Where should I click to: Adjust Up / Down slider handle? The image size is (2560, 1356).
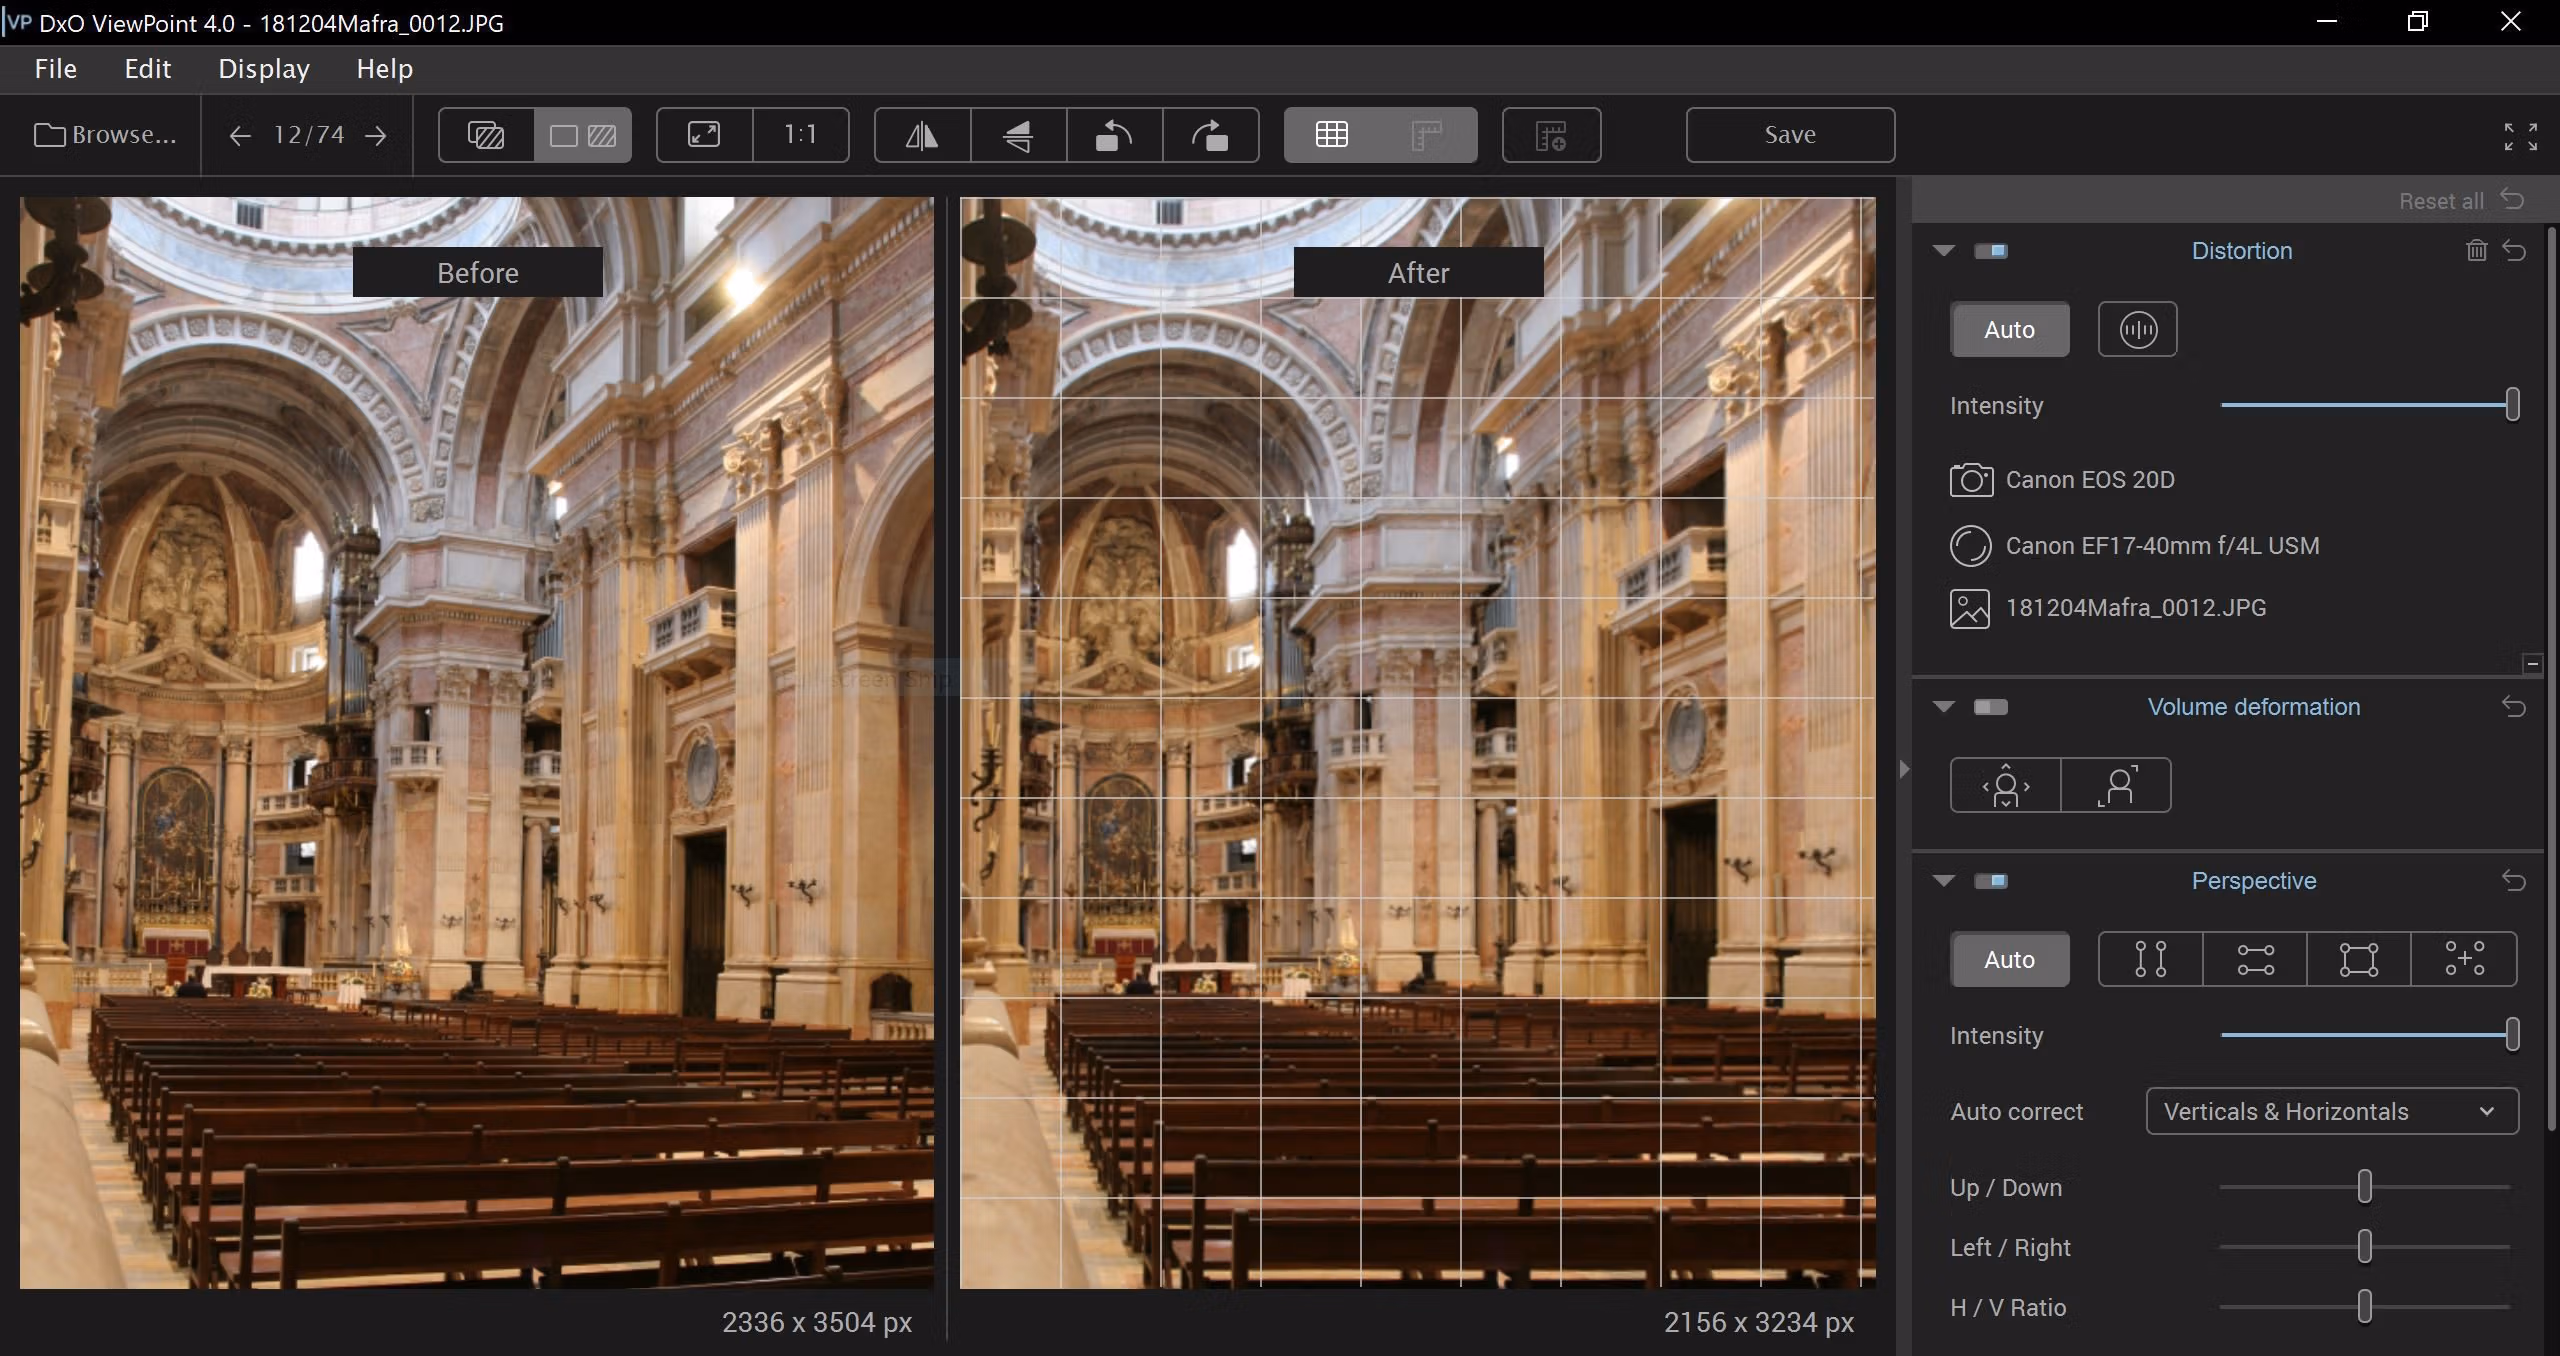click(x=2364, y=1187)
